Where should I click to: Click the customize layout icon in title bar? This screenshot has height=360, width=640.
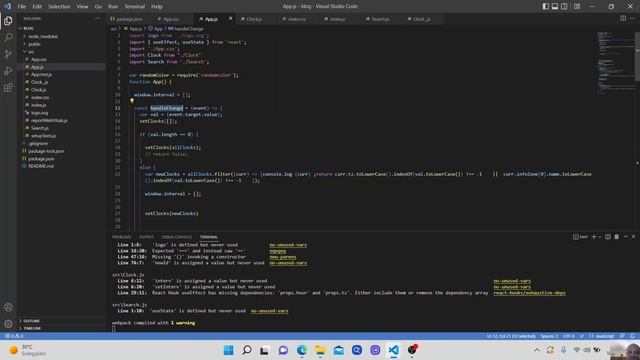pos(577,6)
